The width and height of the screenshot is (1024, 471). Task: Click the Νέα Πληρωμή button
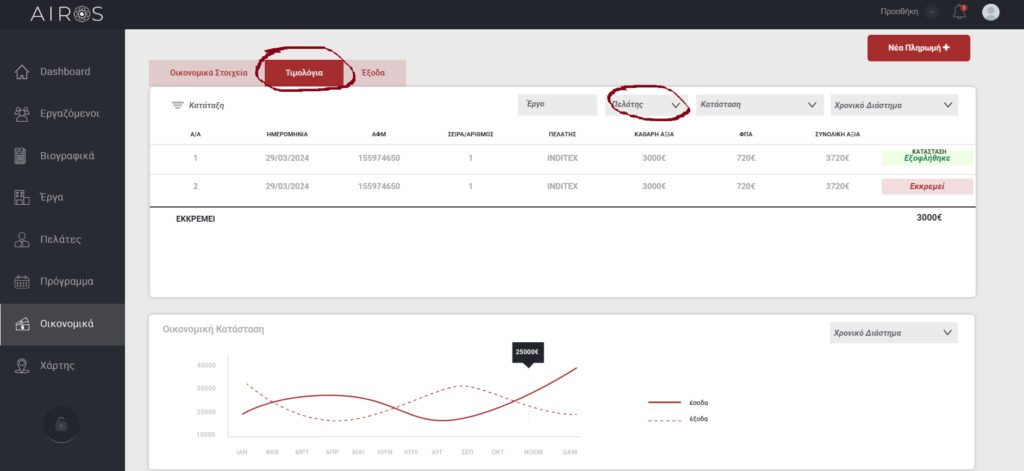pos(918,48)
